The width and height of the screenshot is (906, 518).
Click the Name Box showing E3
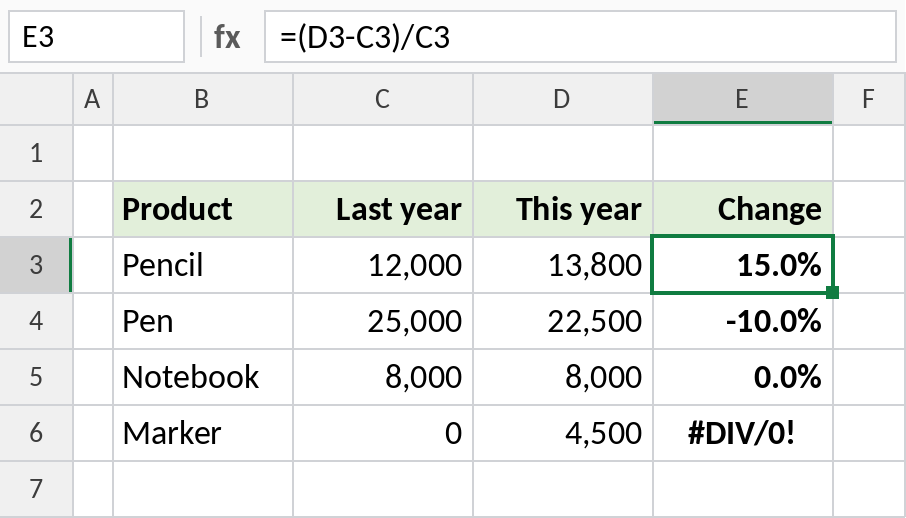pyautogui.click(x=96, y=36)
